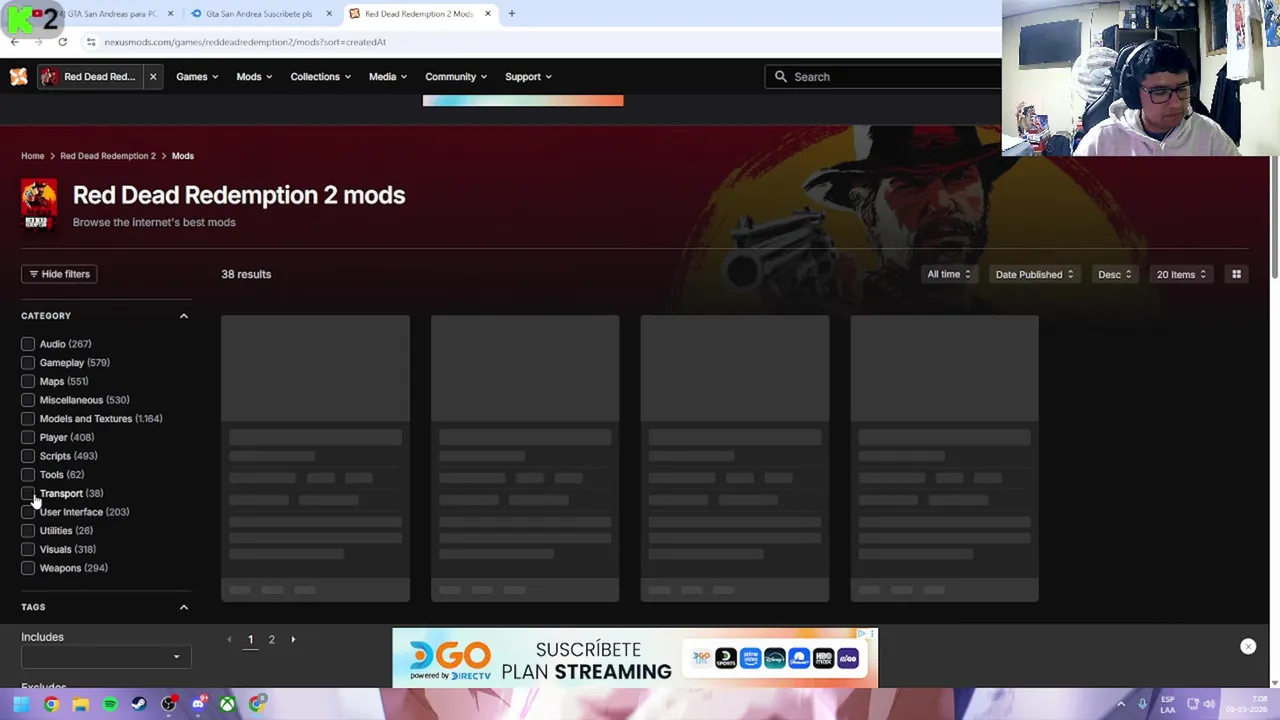Check the User Interface category filter
Viewport: 1280px width, 720px height.
coord(28,512)
